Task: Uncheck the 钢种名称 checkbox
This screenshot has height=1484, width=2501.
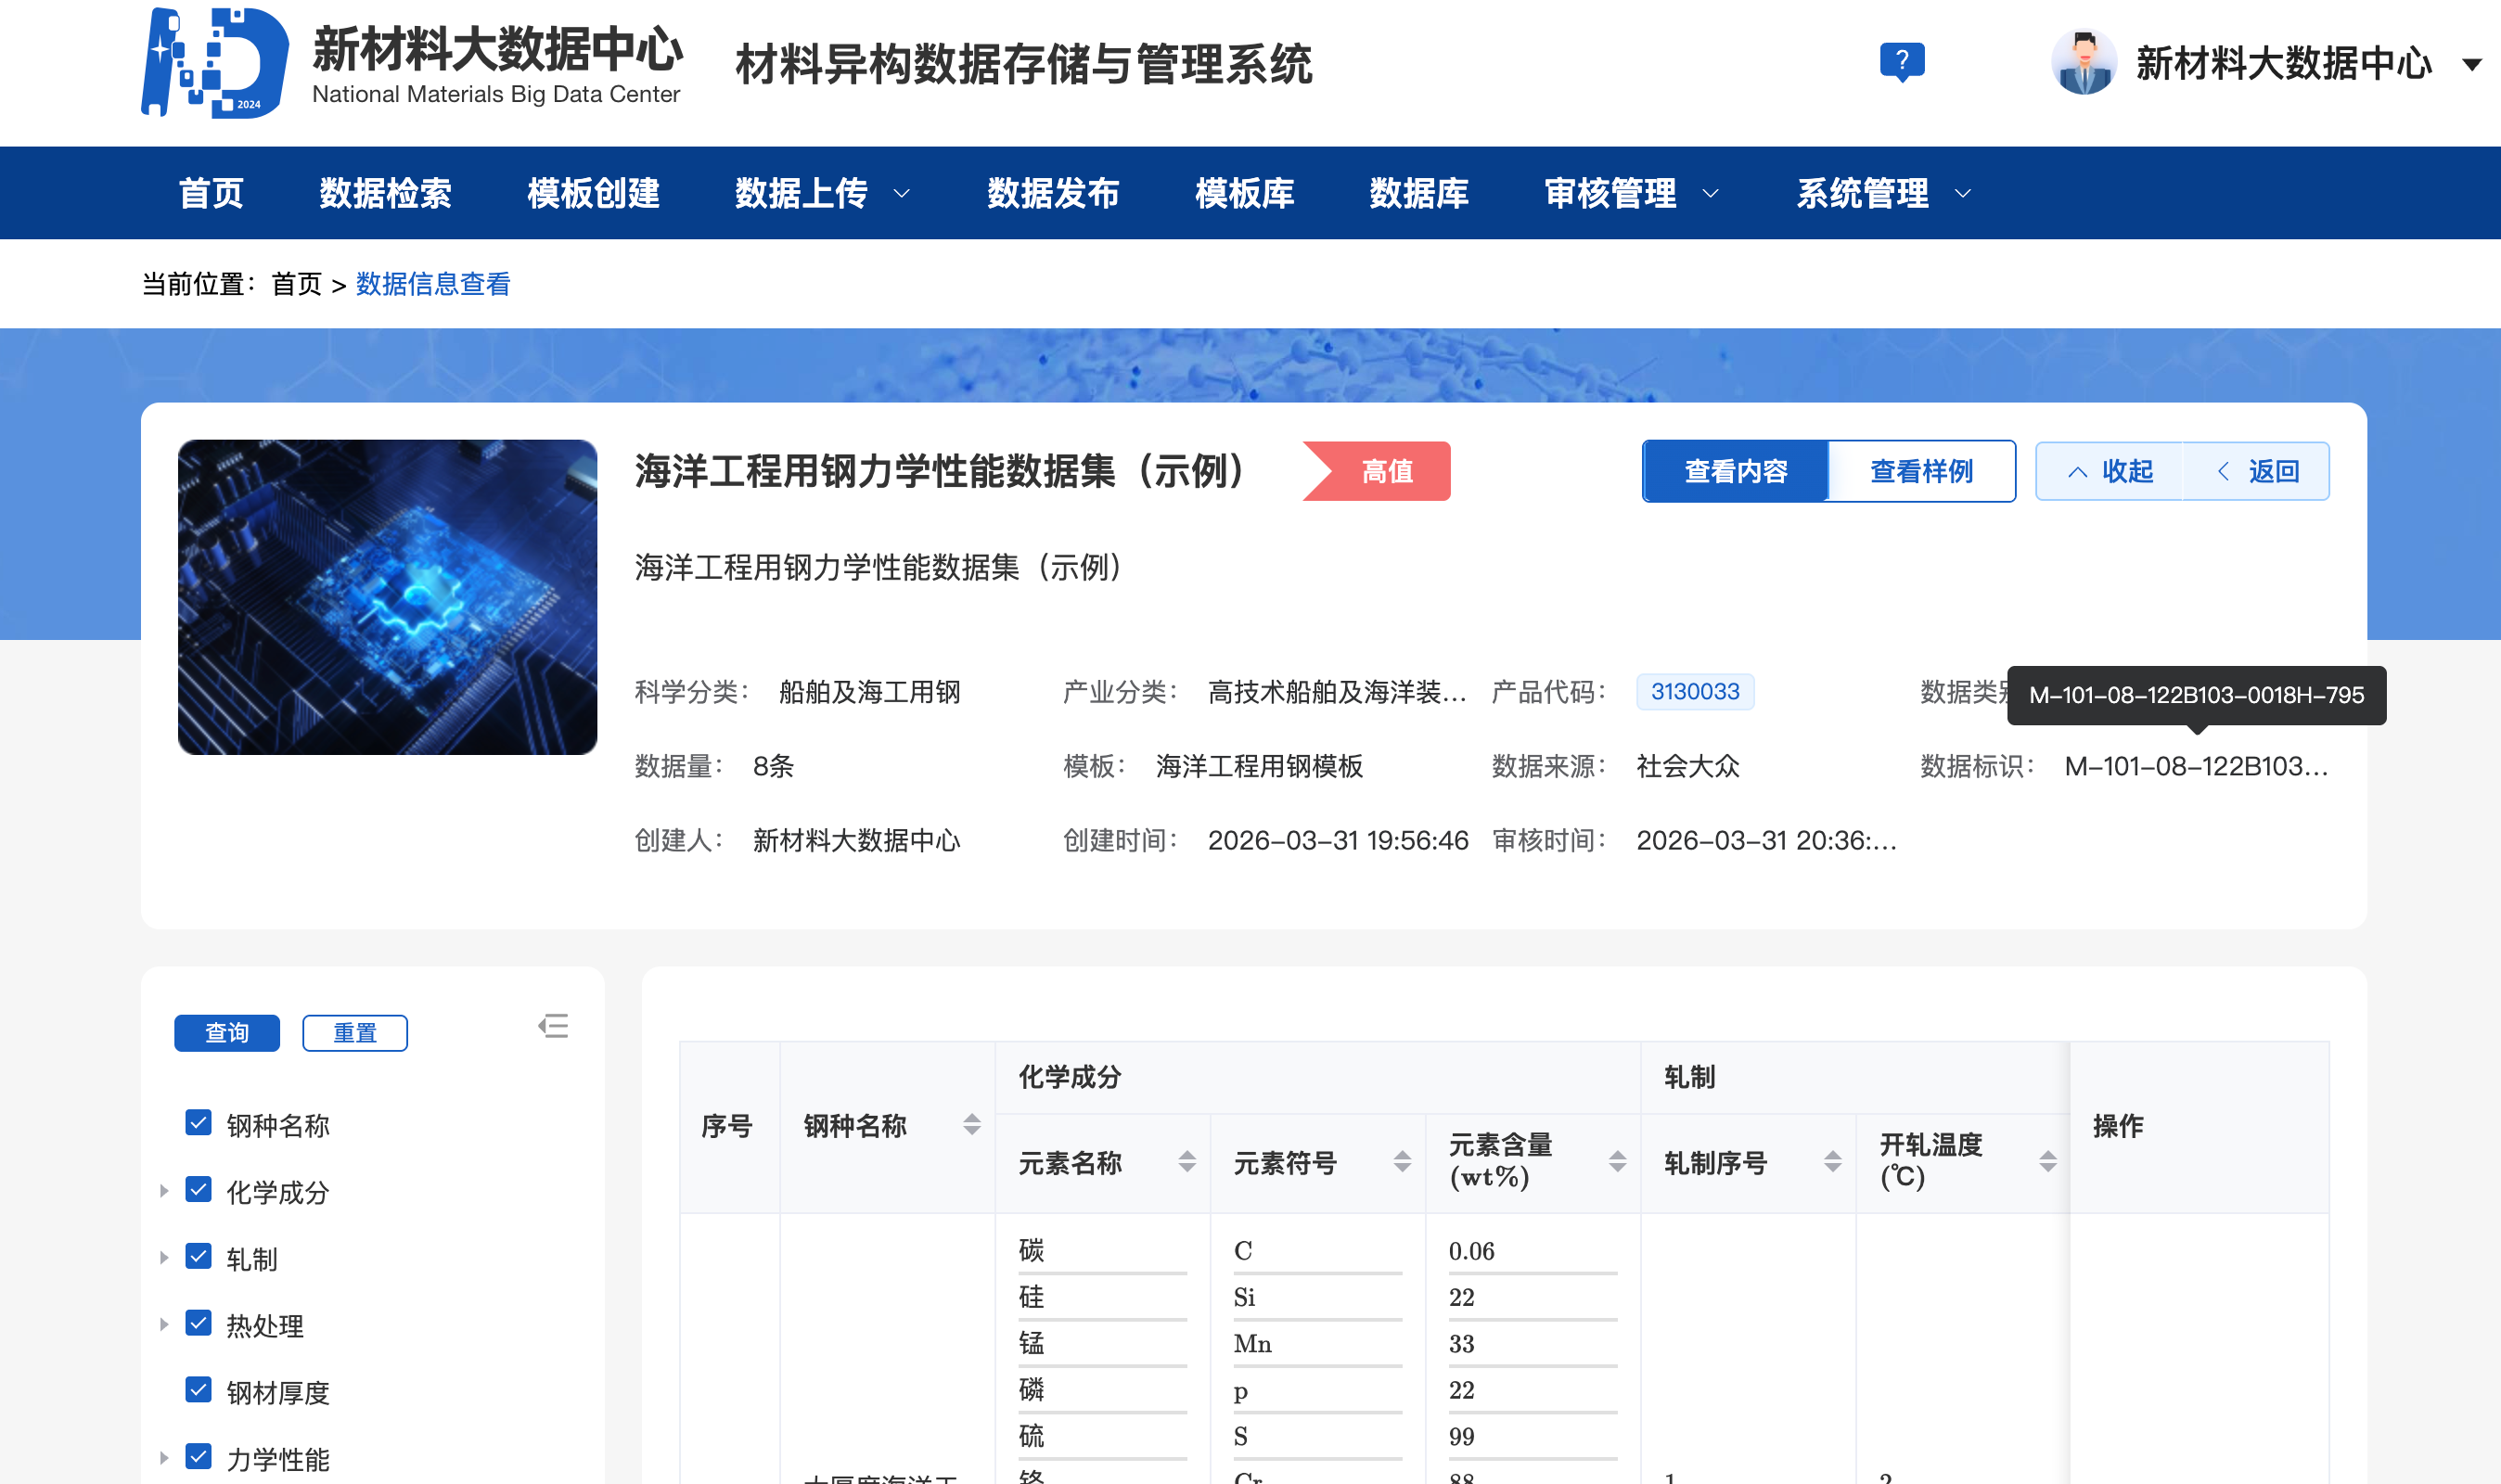Action: click(198, 1123)
